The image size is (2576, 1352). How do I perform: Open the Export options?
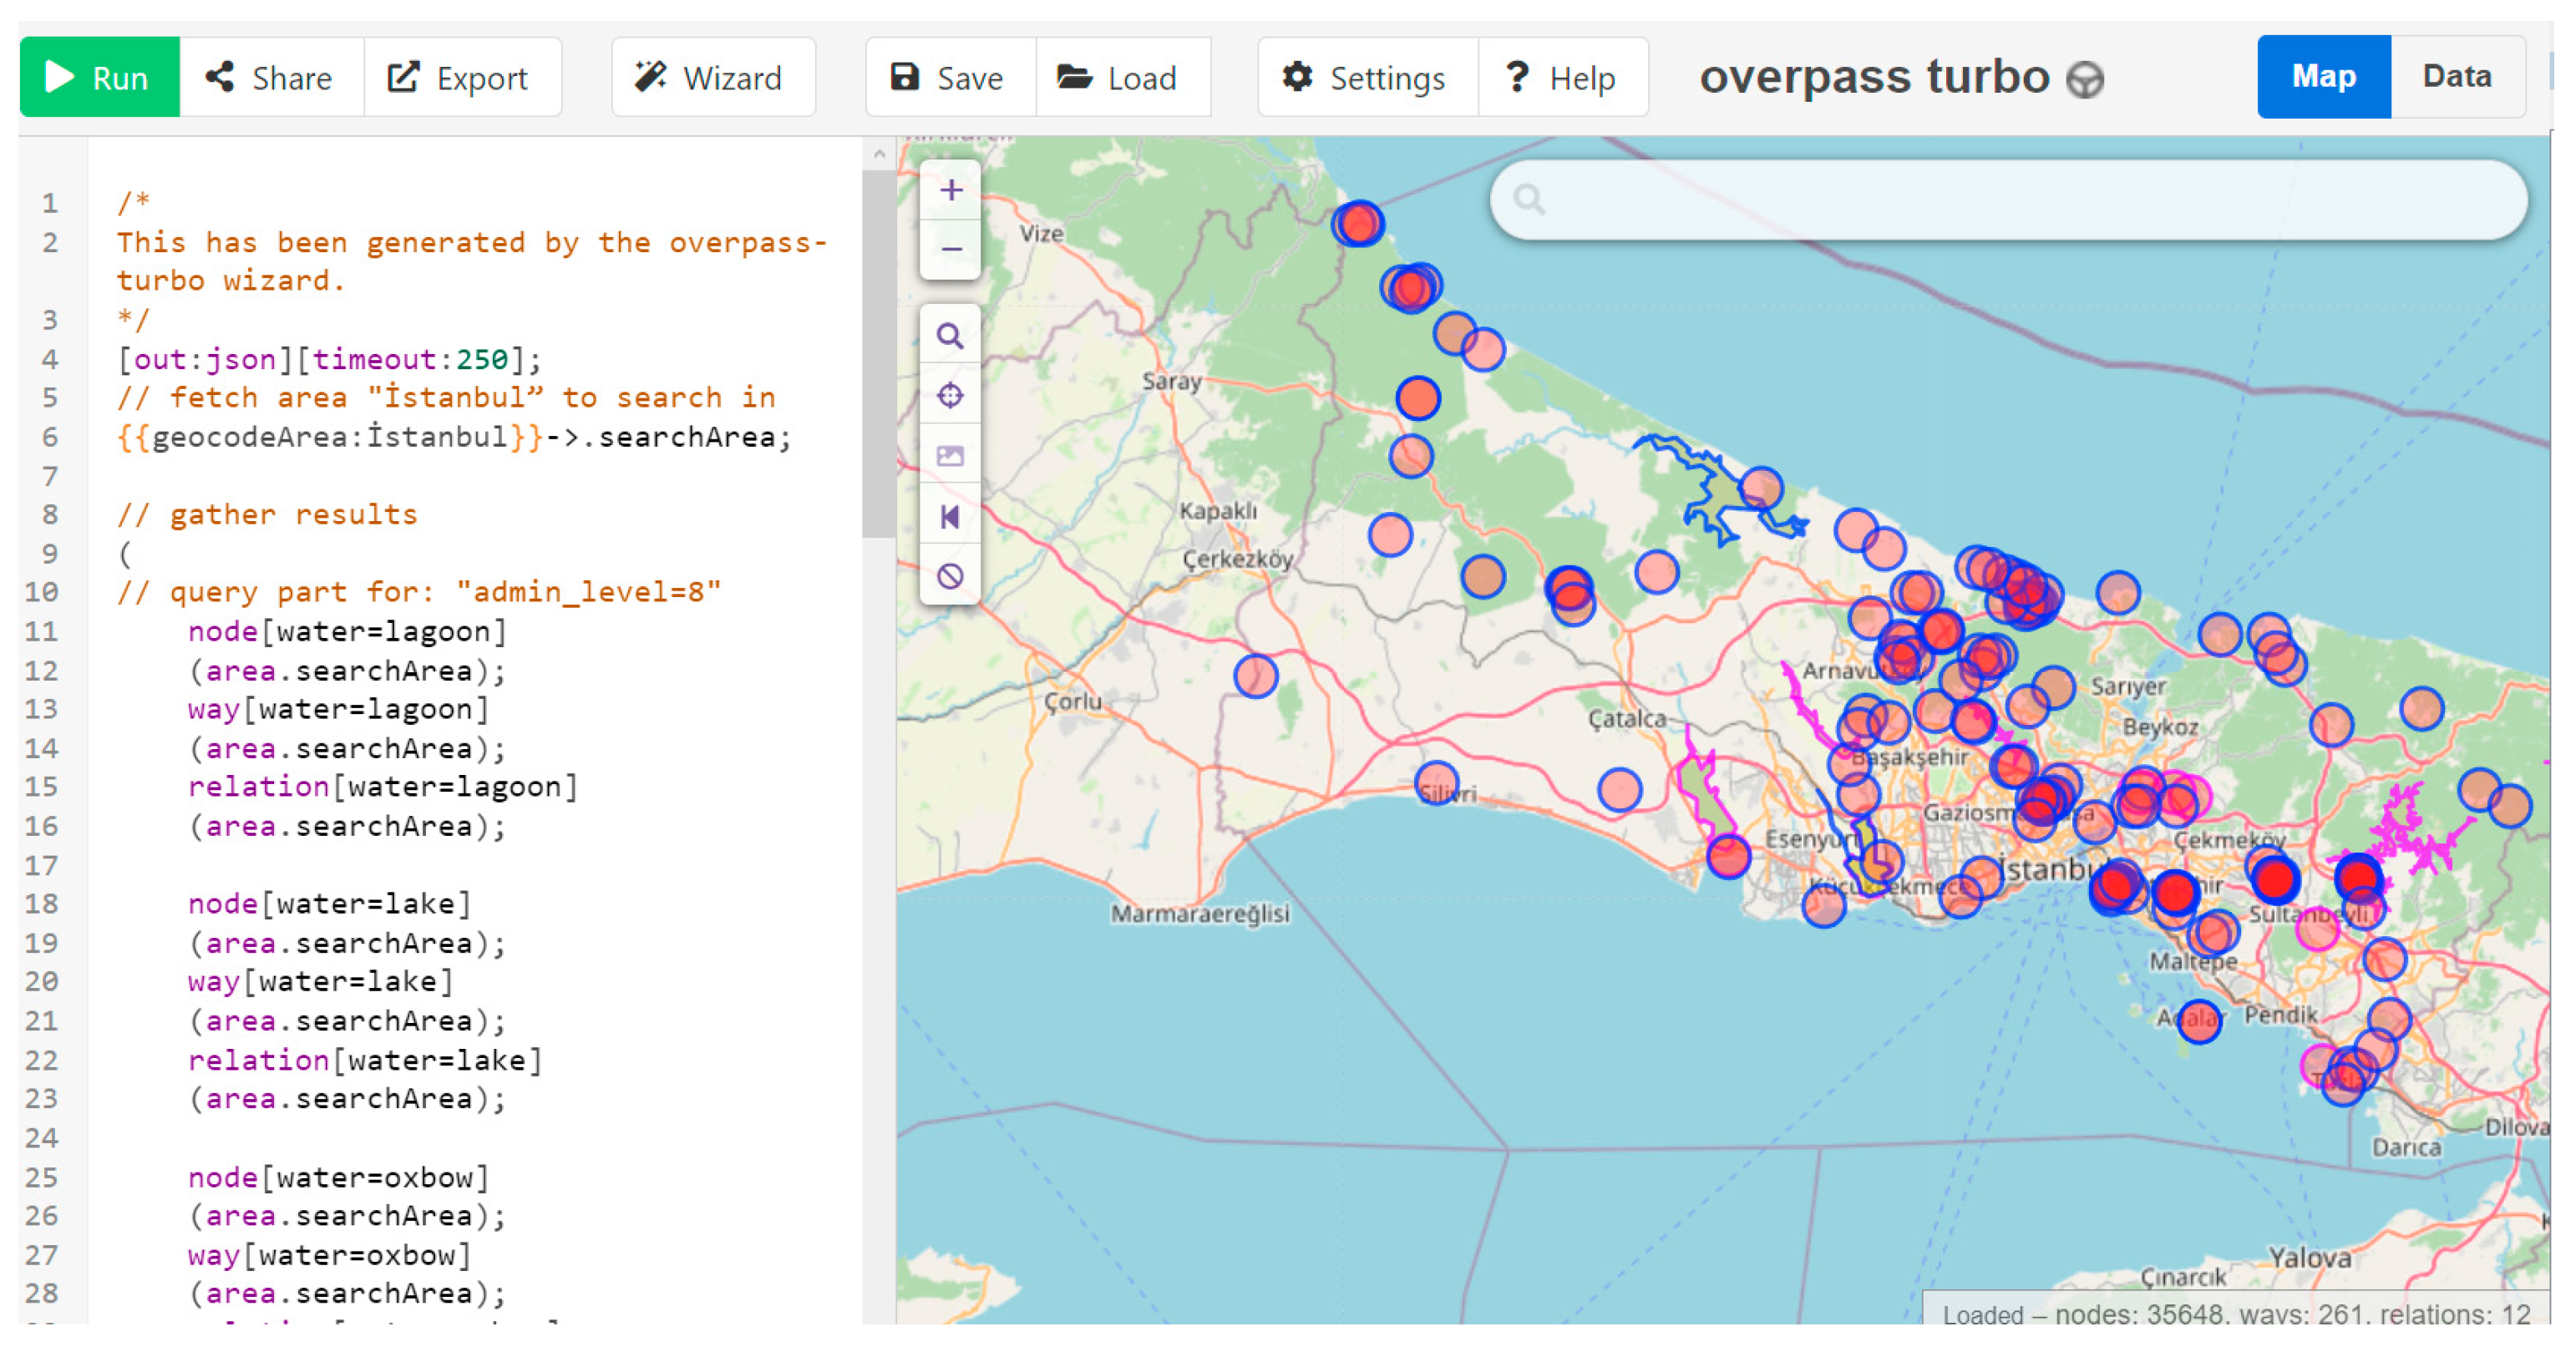click(461, 77)
